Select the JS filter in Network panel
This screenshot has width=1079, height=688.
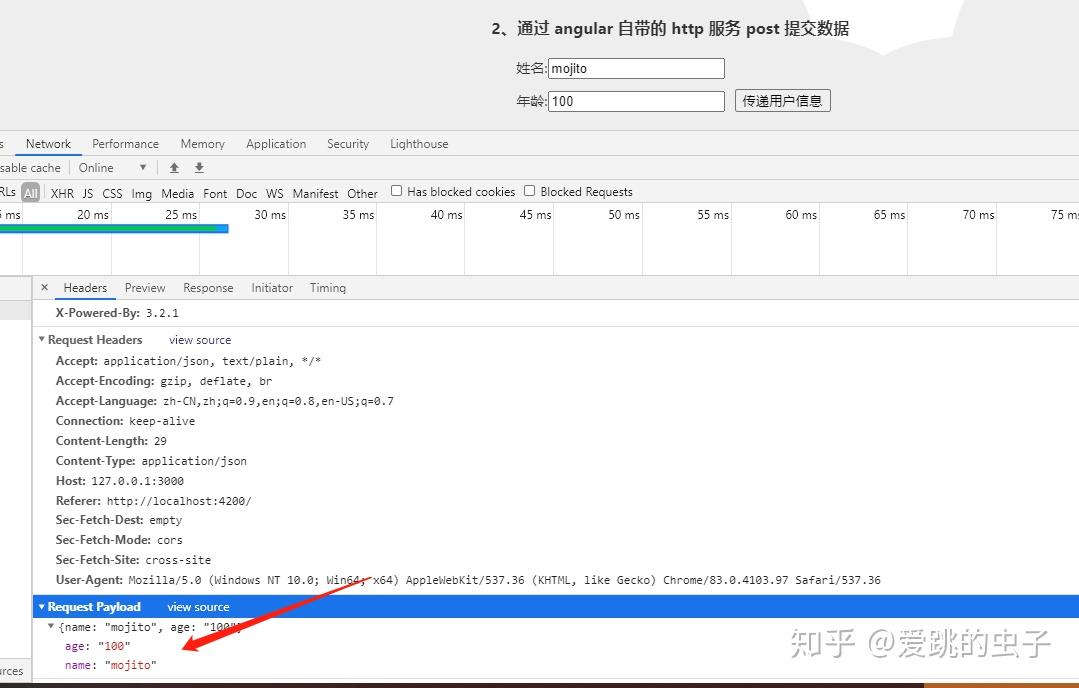87,192
